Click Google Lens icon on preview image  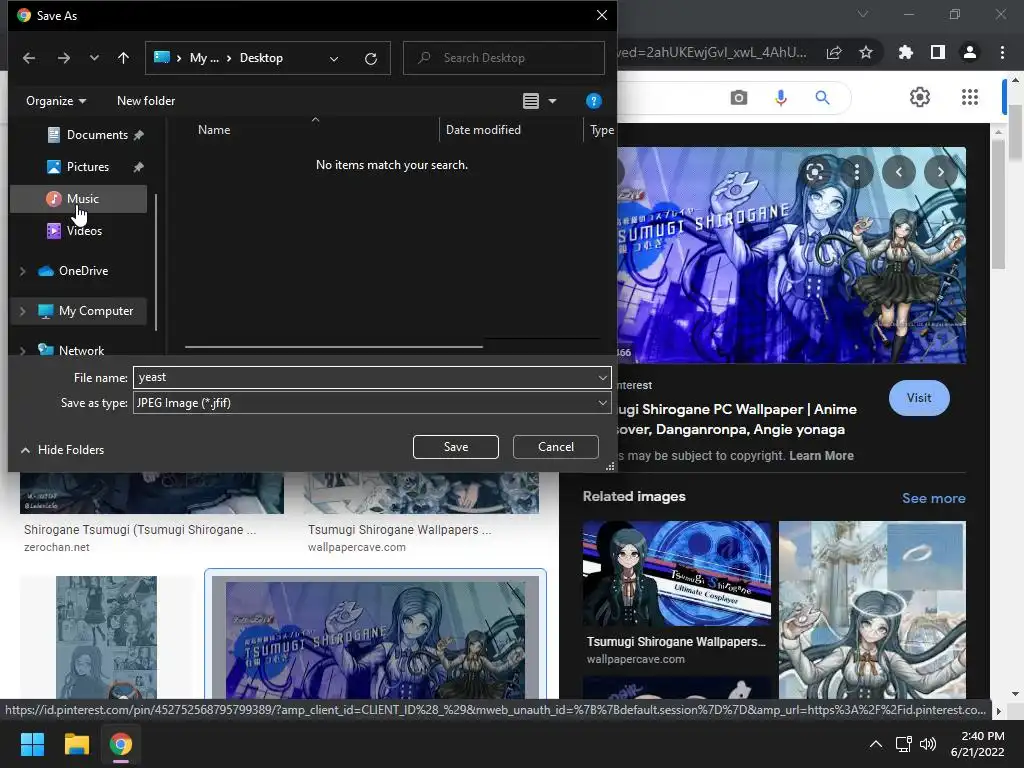click(x=814, y=172)
